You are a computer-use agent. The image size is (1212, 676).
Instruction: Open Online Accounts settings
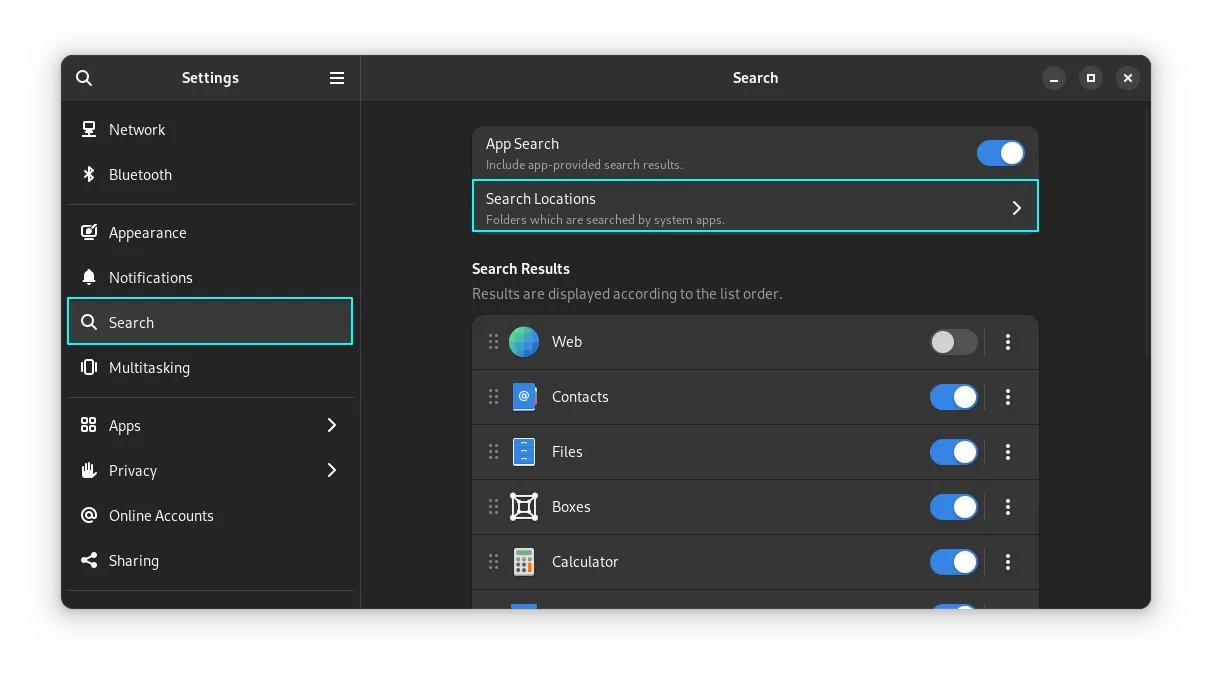pos(160,516)
